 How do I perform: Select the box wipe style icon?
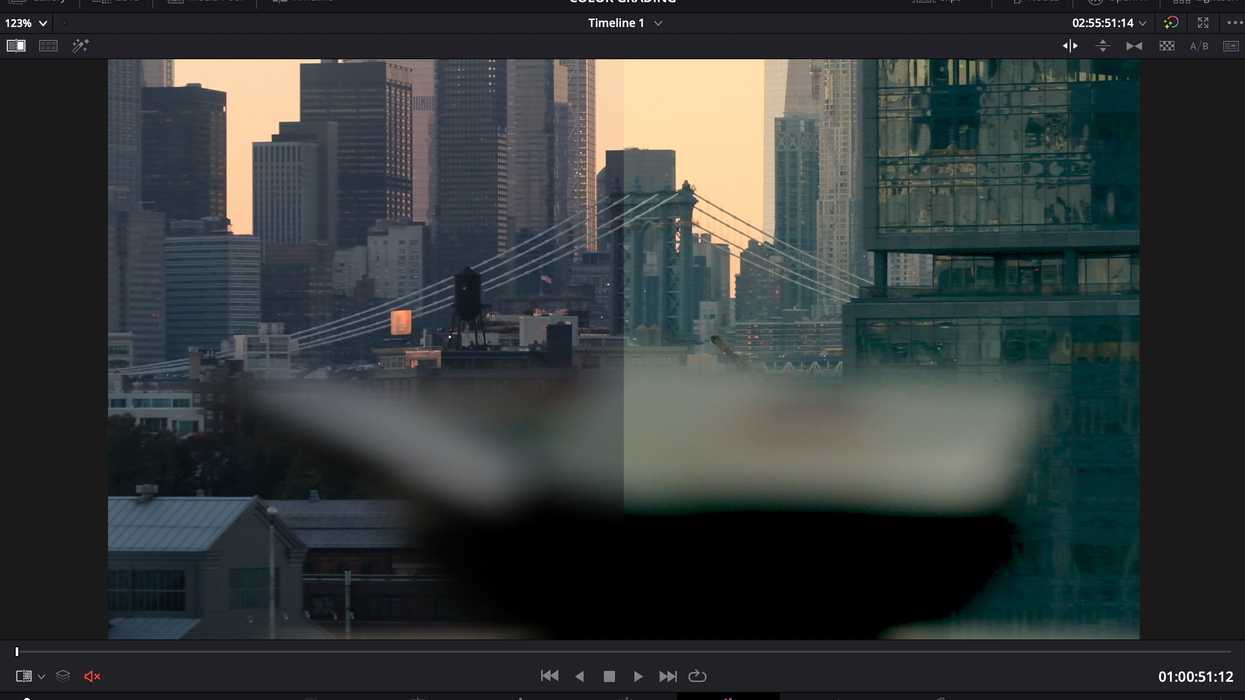(1231, 46)
